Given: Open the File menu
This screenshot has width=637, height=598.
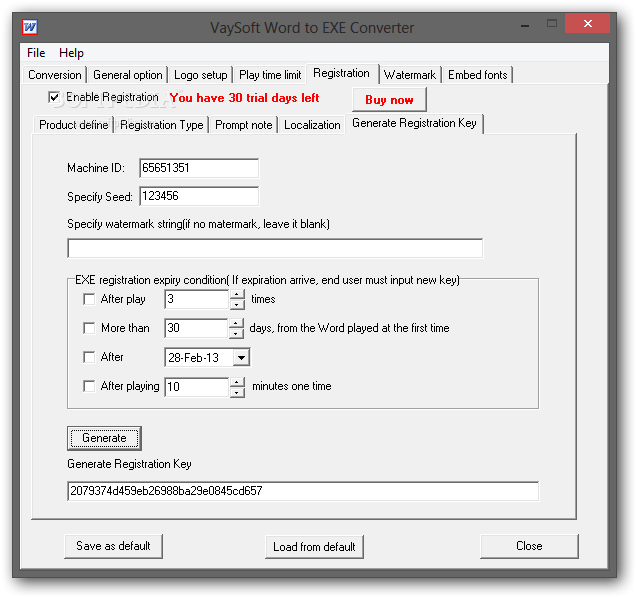Looking at the screenshot, I should (x=36, y=53).
